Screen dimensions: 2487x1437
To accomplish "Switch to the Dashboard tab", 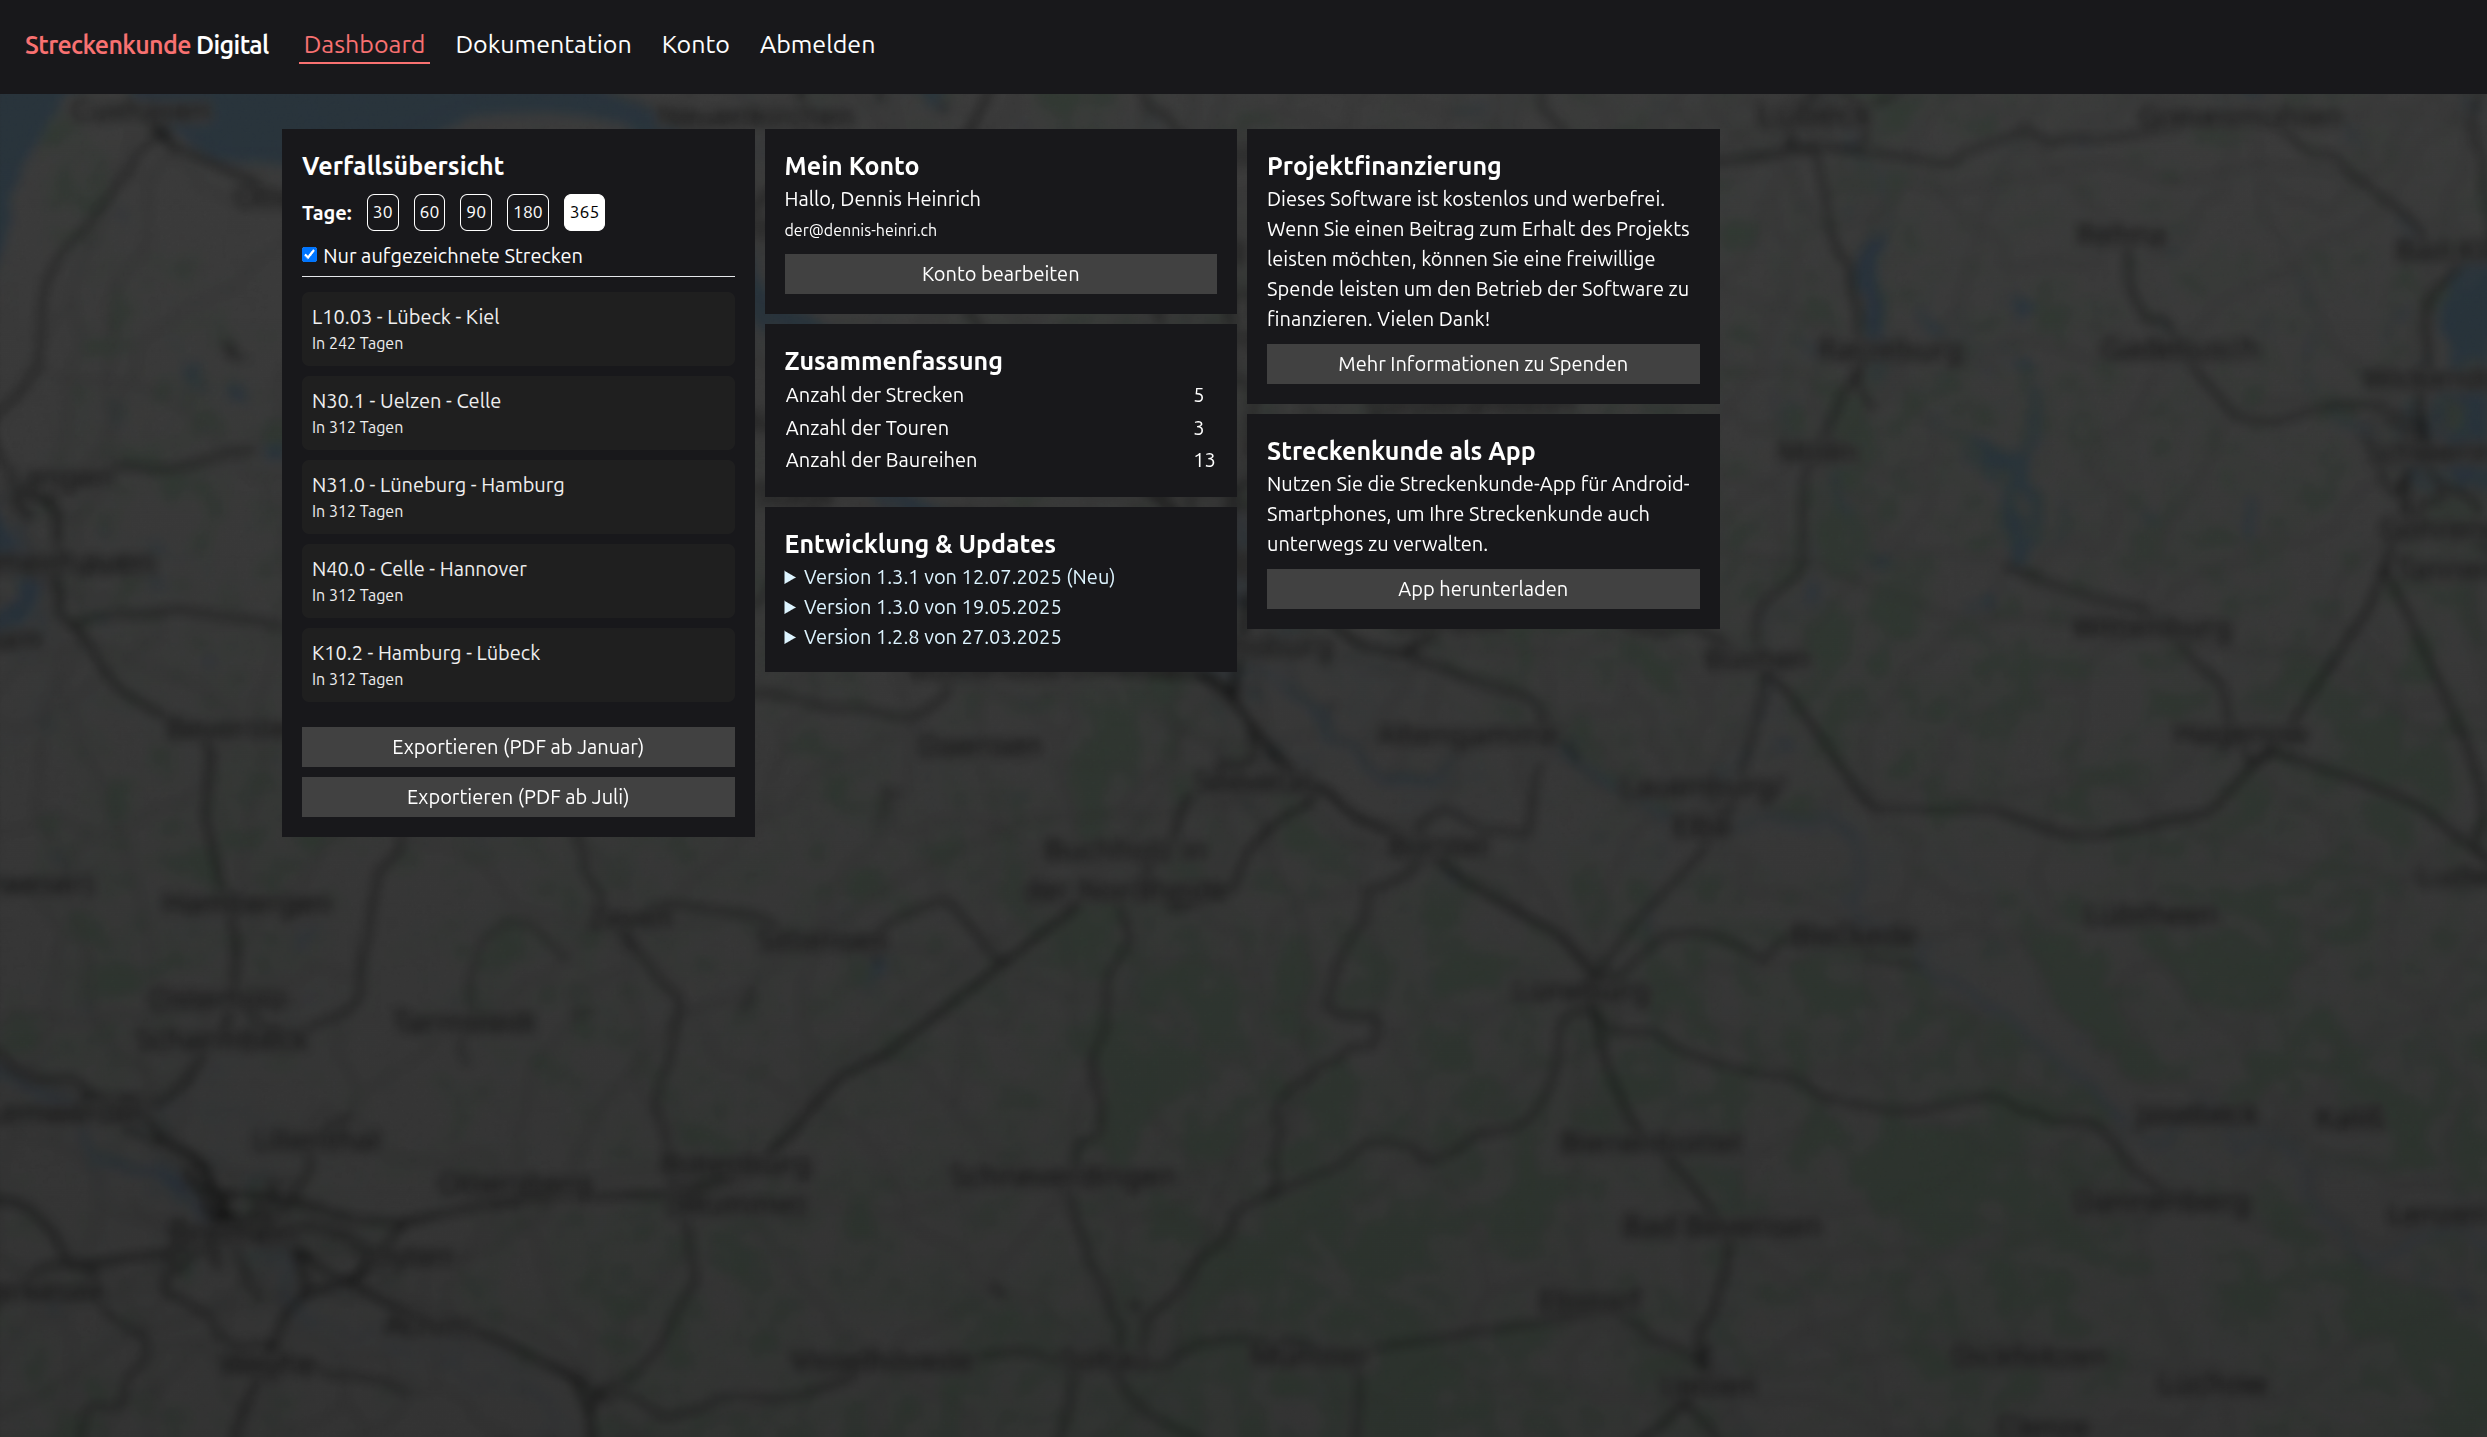I will (364, 44).
